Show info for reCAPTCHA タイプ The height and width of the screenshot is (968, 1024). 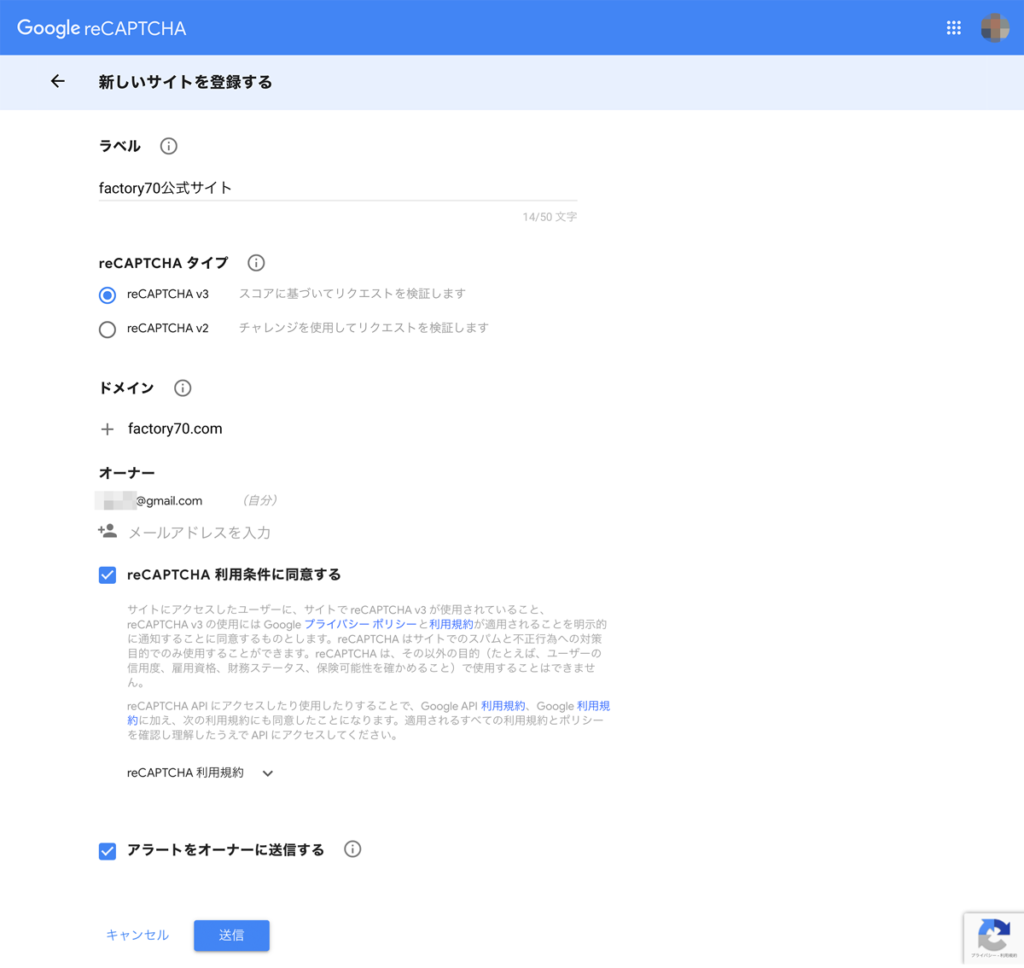tap(256, 263)
